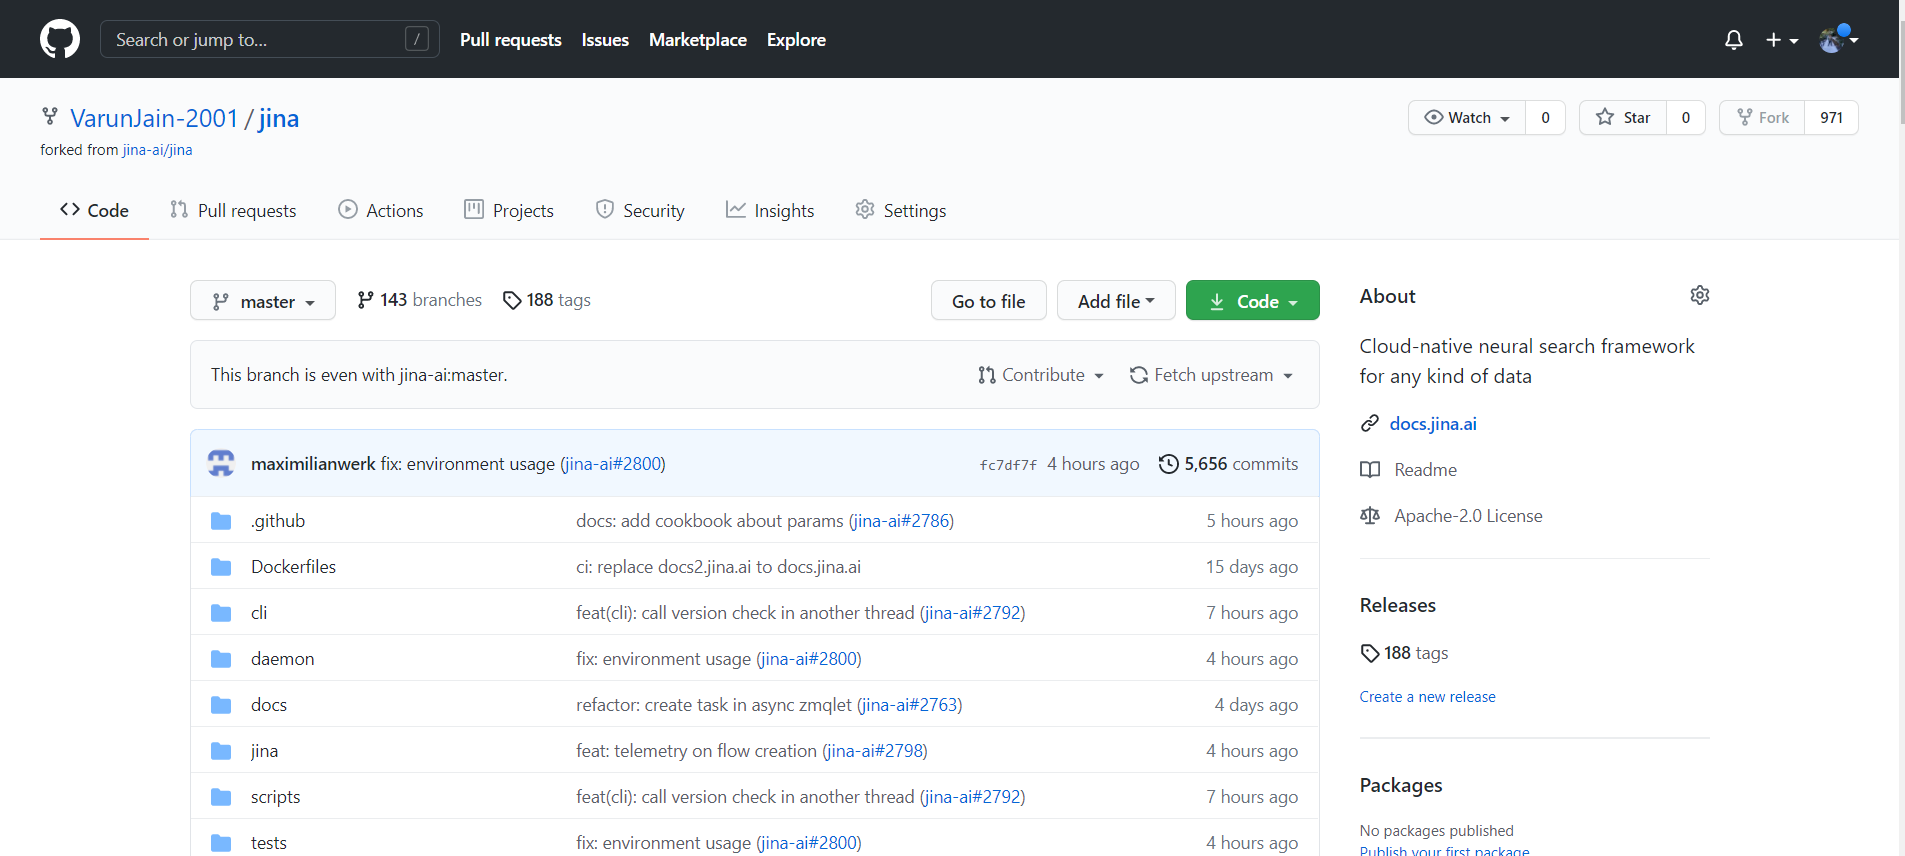Open the docs.jina.ai website link
The height and width of the screenshot is (856, 1905).
pos(1433,424)
